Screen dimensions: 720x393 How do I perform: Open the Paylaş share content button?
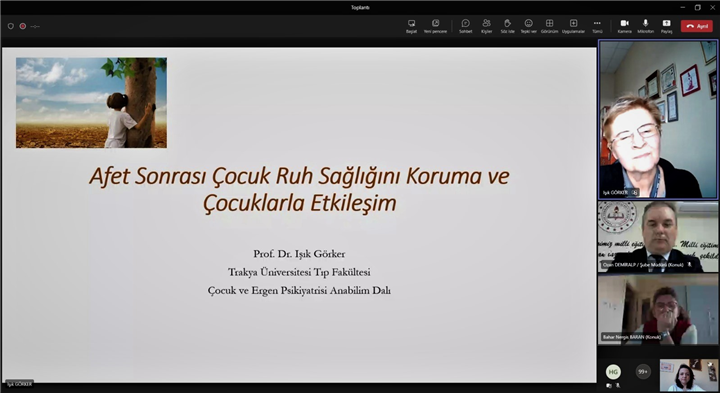point(666,26)
